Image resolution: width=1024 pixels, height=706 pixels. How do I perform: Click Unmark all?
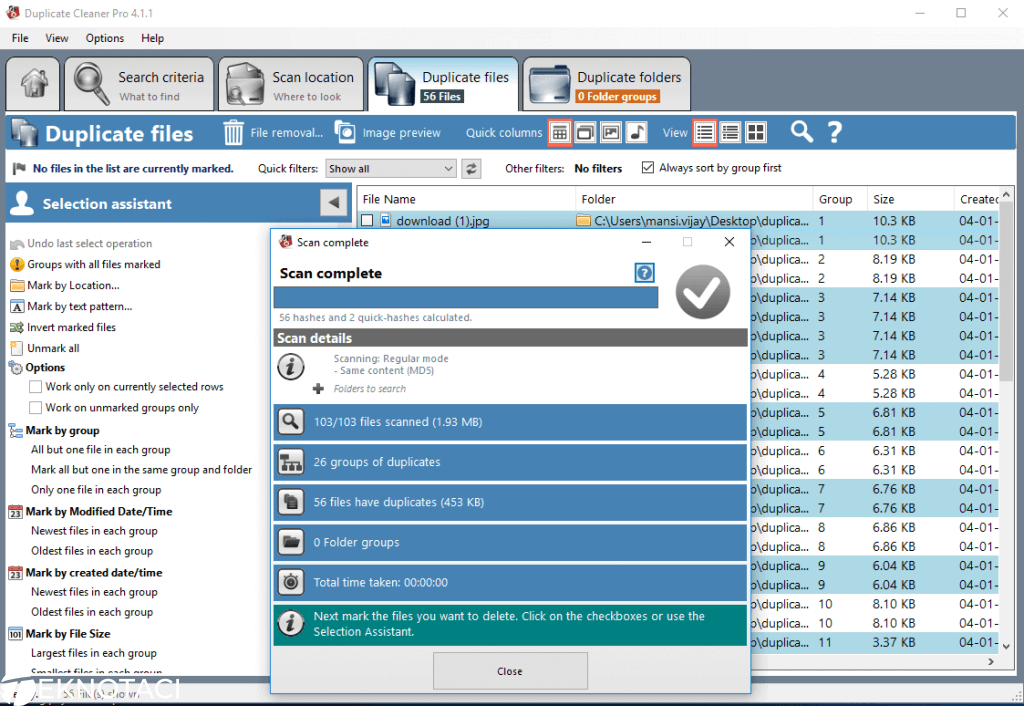coord(53,348)
